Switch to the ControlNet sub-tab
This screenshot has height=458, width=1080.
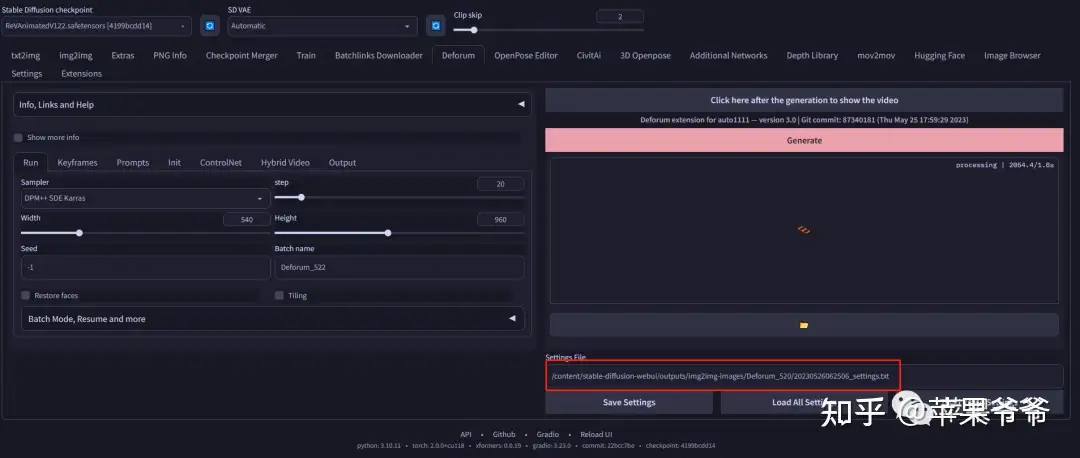(x=220, y=163)
